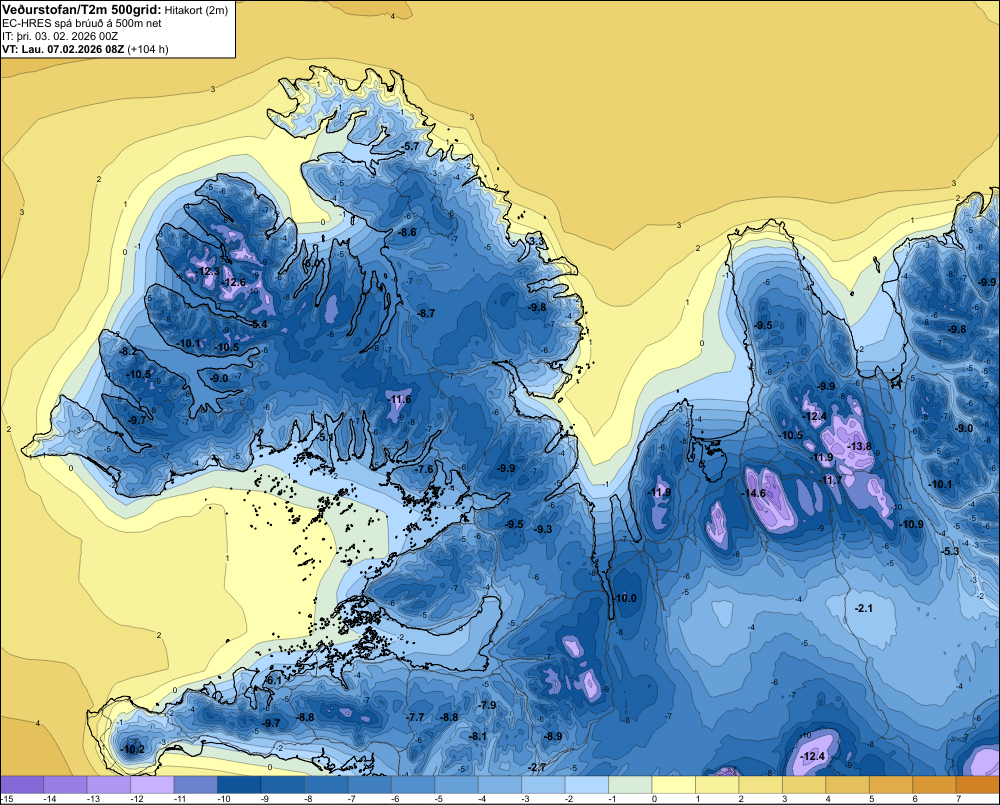This screenshot has height=805, width=1000.
Task: Click the -8.7 temperature label
Action: (x=425, y=313)
